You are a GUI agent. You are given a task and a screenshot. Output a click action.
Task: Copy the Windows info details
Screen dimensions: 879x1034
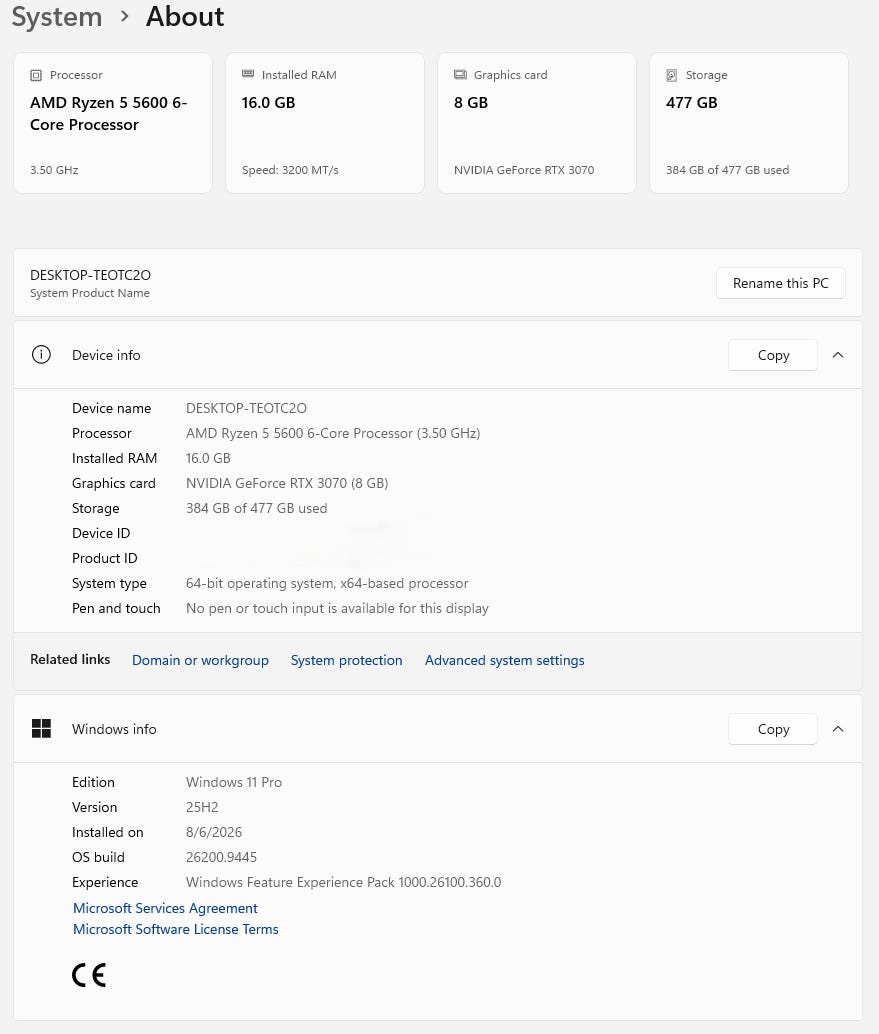(x=773, y=729)
